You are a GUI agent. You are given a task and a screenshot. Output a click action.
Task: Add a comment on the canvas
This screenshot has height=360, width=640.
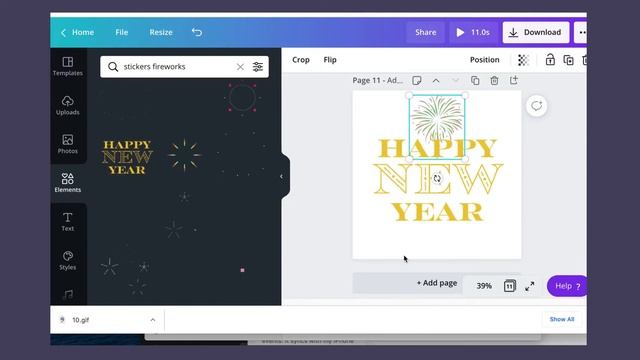click(x=536, y=106)
